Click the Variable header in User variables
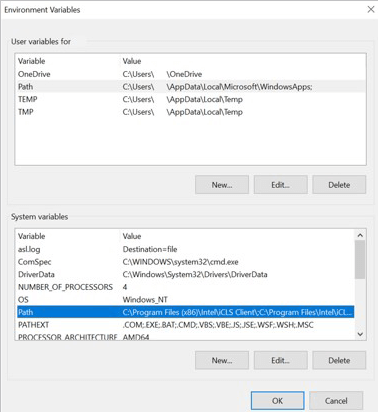The image size is (378, 412). pos(32,61)
